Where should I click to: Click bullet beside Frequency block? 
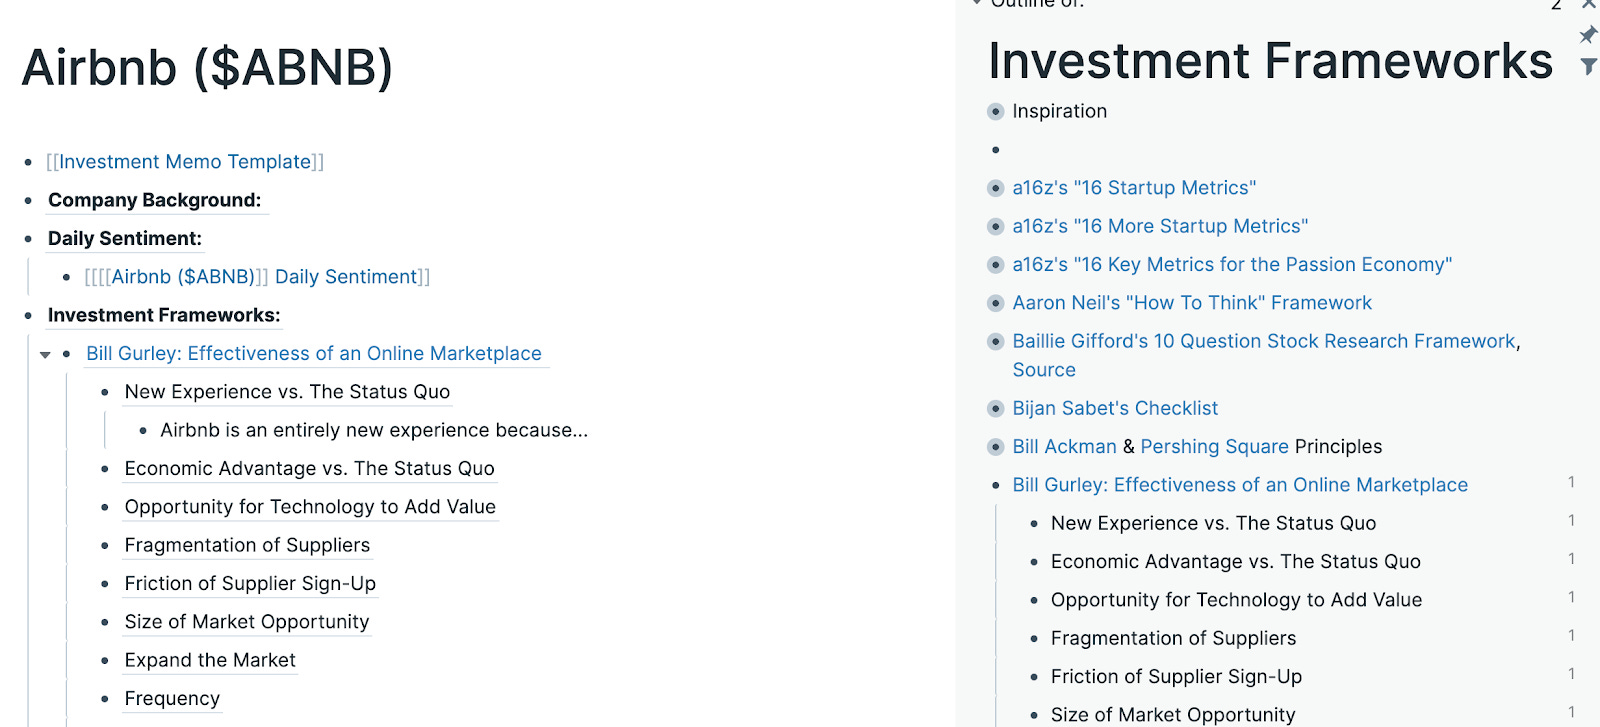[105, 699]
